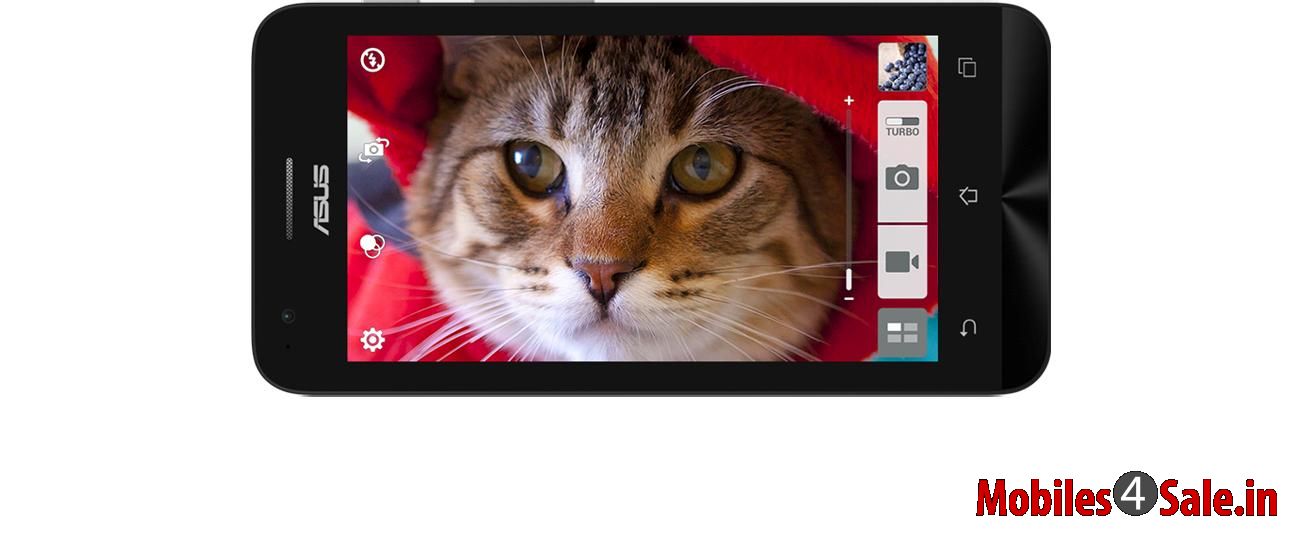Image resolution: width=1303 pixels, height=538 pixels.
Task: Open the camera modes grid menu
Action: 902,334
